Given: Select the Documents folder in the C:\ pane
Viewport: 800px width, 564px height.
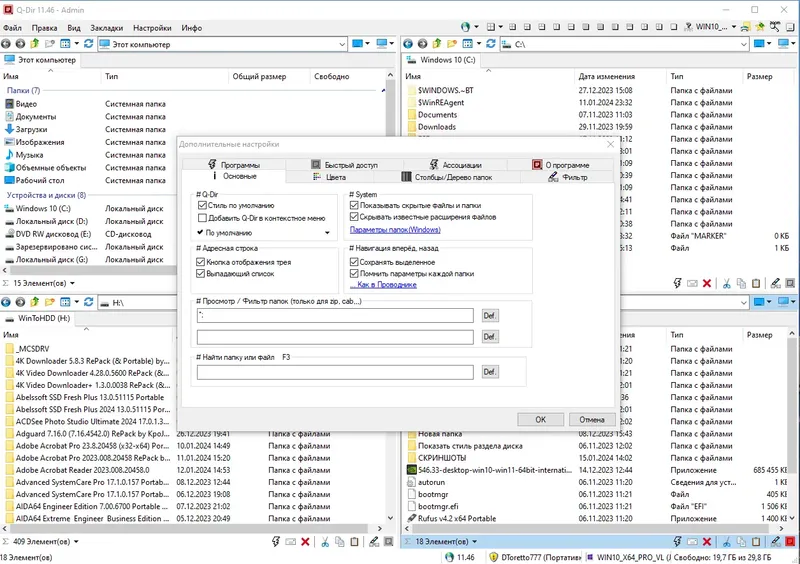Looking at the screenshot, I should tap(437, 115).
